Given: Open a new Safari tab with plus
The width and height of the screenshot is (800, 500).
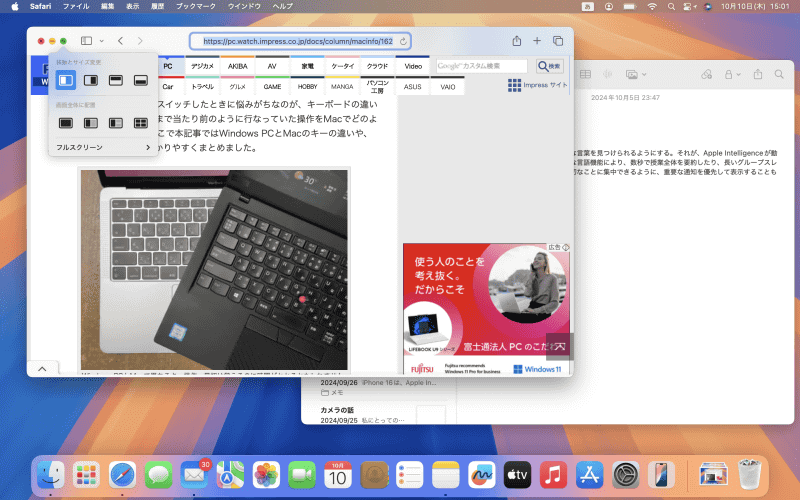Looking at the screenshot, I should (537, 41).
